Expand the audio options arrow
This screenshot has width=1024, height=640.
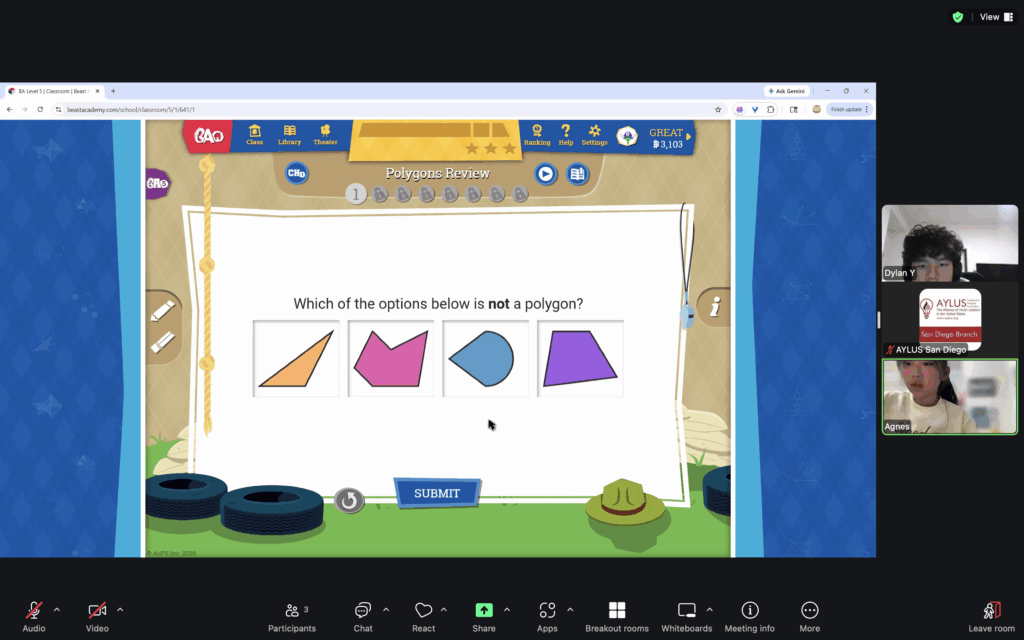coord(56,609)
